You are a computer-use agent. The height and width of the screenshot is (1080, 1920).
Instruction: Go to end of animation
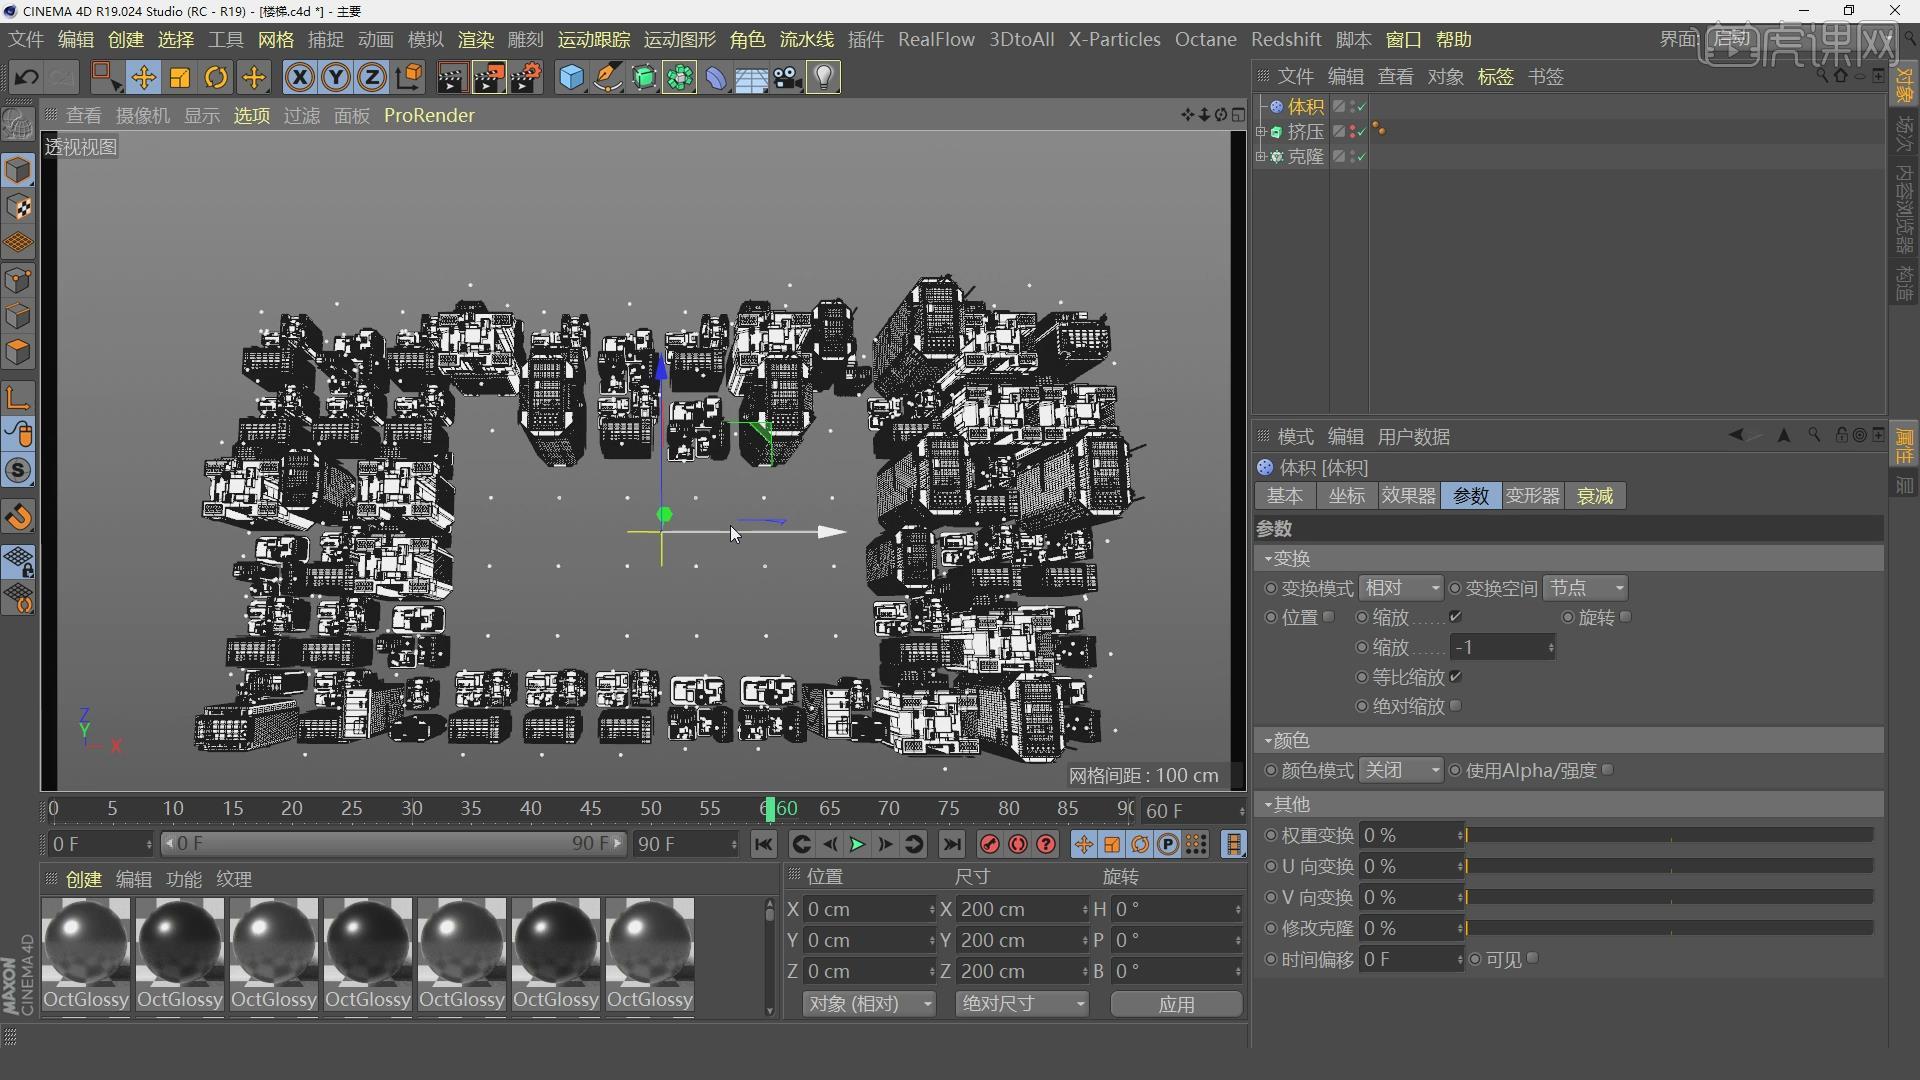(x=952, y=845)
